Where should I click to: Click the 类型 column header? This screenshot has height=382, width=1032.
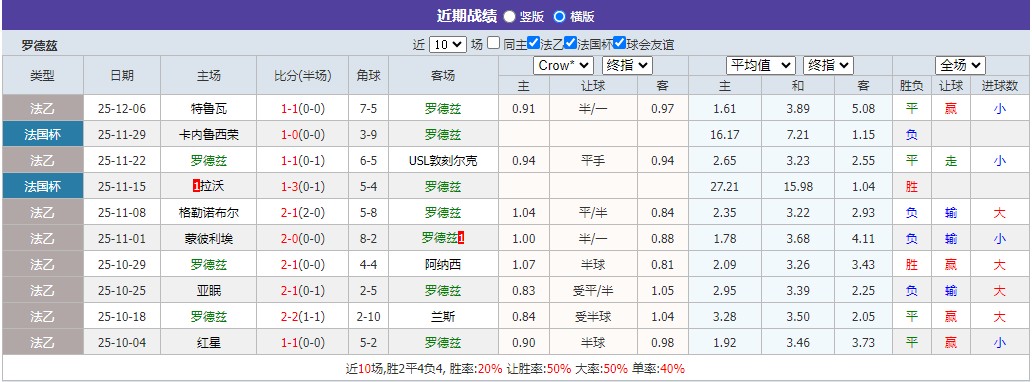(x=43, y=76)
